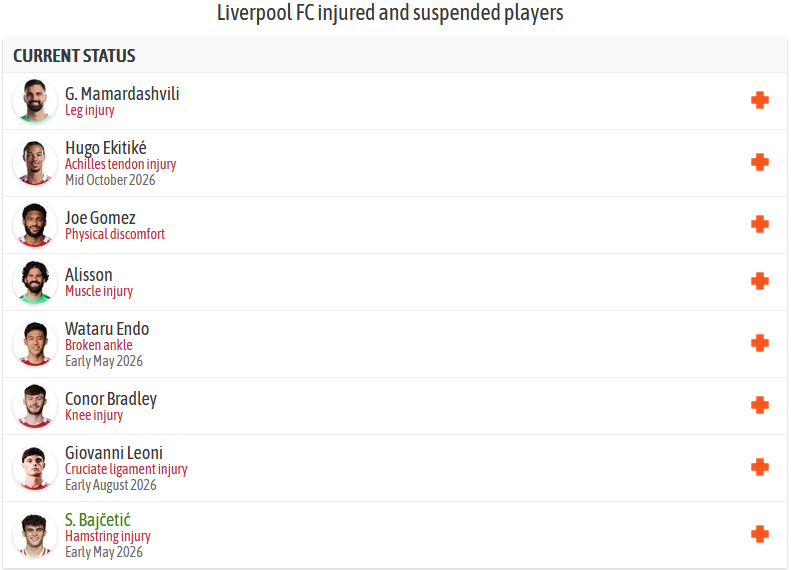Click the injury cross icon for Conor Bradley
The height and width of the screenshot is (570, 791).
tap(760, 405)
